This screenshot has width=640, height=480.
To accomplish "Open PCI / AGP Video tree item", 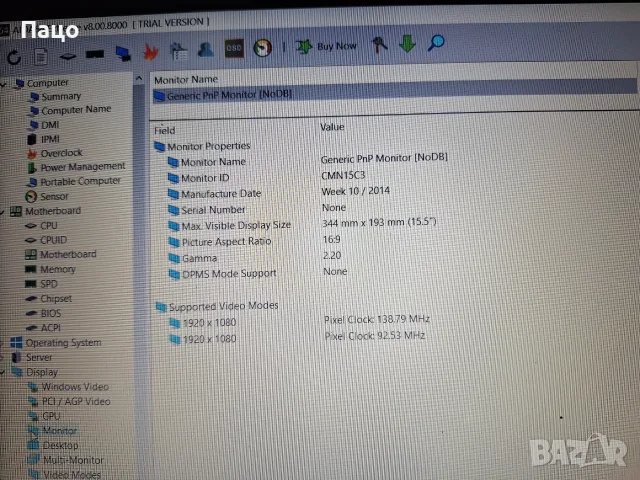I will pyautogui.click(x=76, y=402).
